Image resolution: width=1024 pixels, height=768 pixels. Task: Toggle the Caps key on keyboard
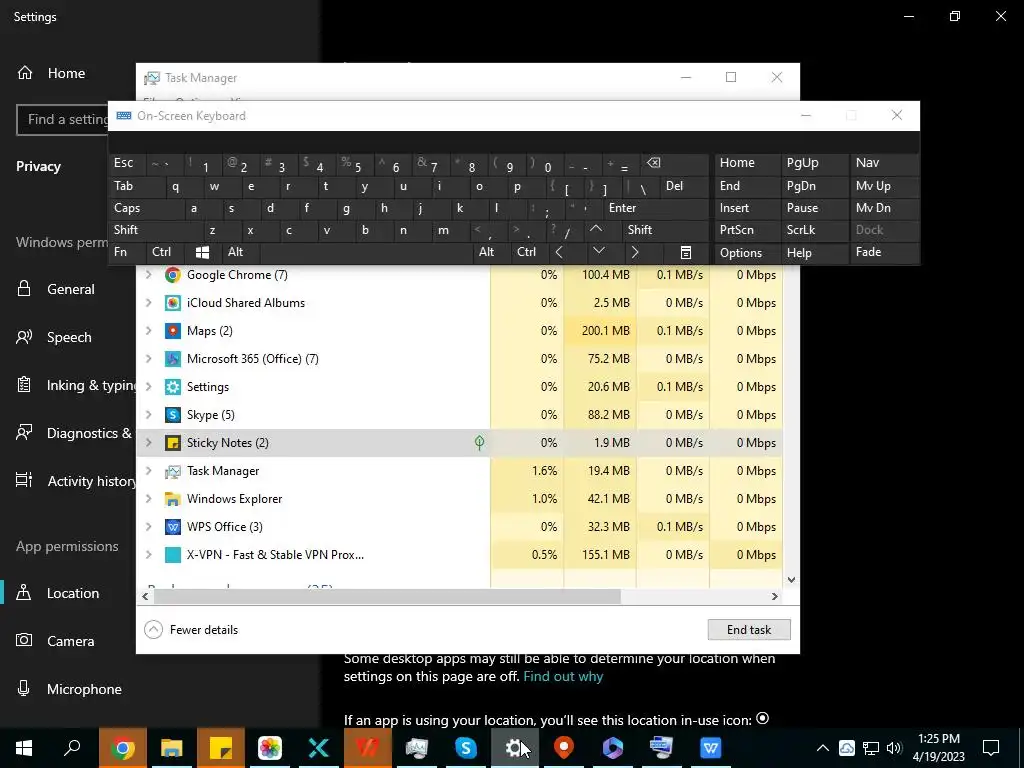coord(145,208)
